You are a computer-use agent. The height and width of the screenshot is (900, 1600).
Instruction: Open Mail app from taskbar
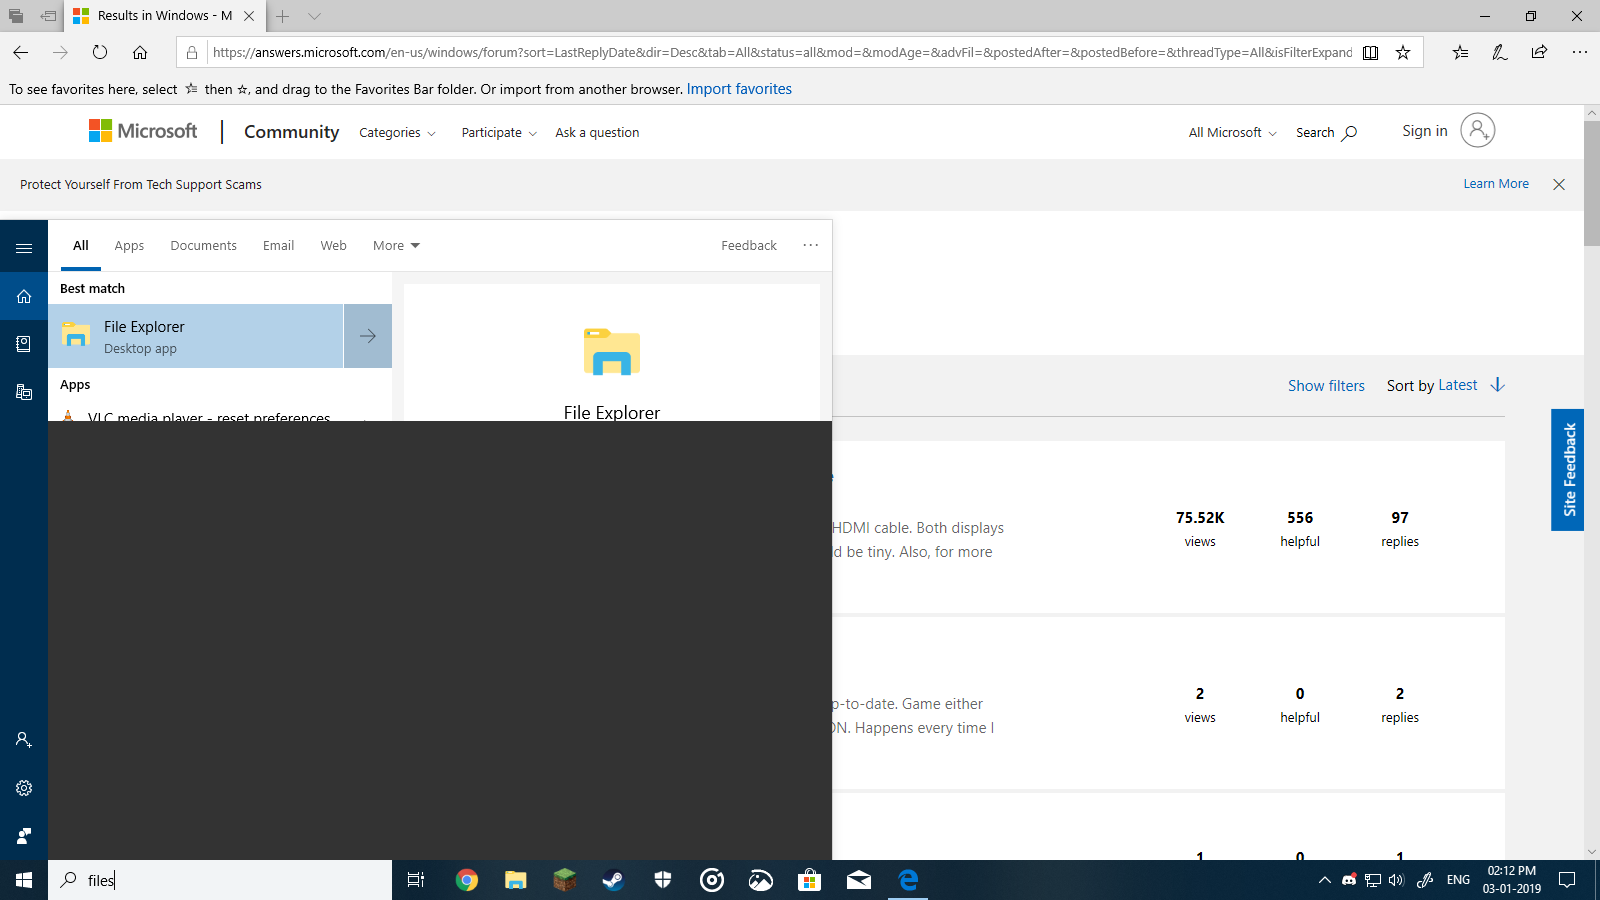tap(858, 880)
